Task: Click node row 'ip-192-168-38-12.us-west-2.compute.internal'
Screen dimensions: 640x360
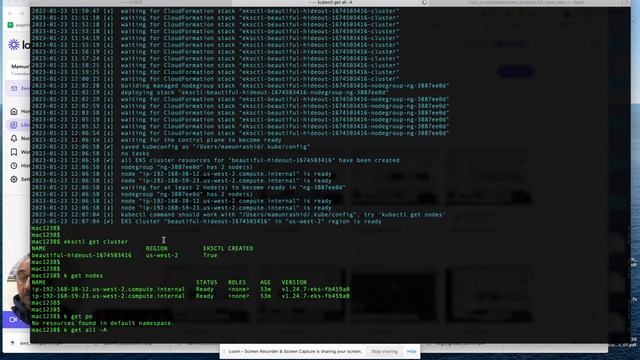Action: pos(190,289)
